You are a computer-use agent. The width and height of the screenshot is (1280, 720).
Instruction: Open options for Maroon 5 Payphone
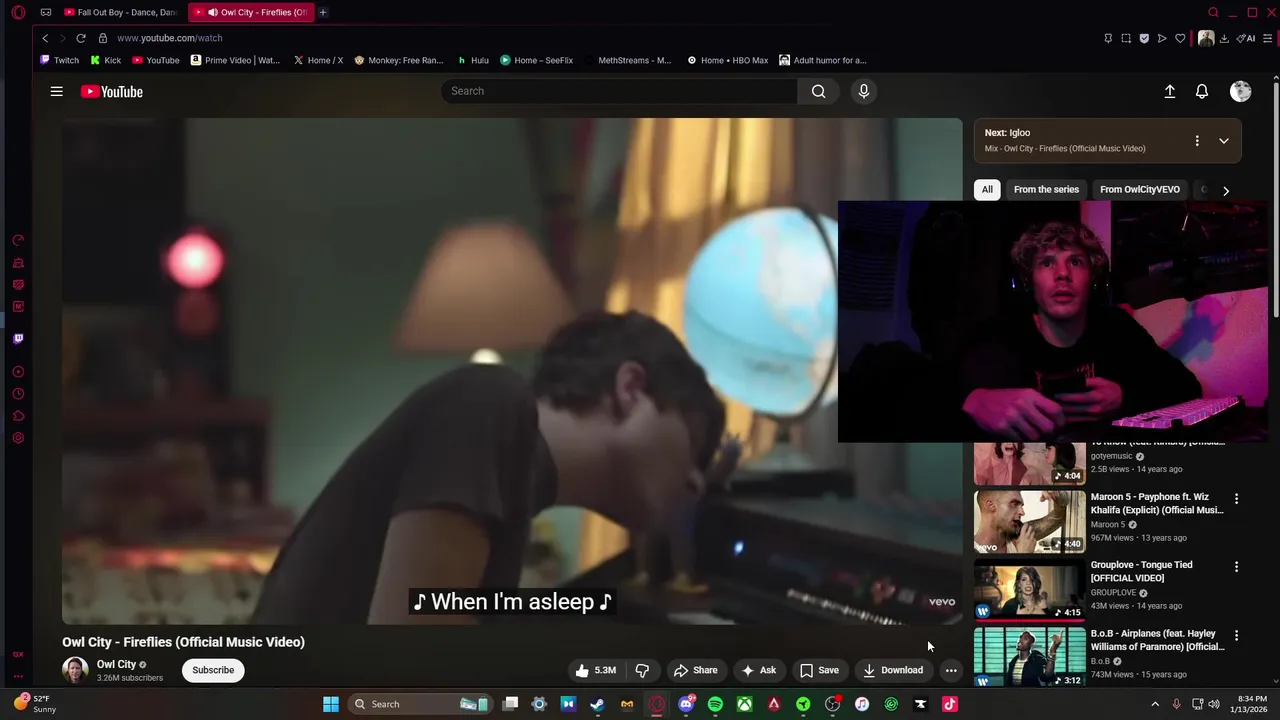coord(1236,498)
